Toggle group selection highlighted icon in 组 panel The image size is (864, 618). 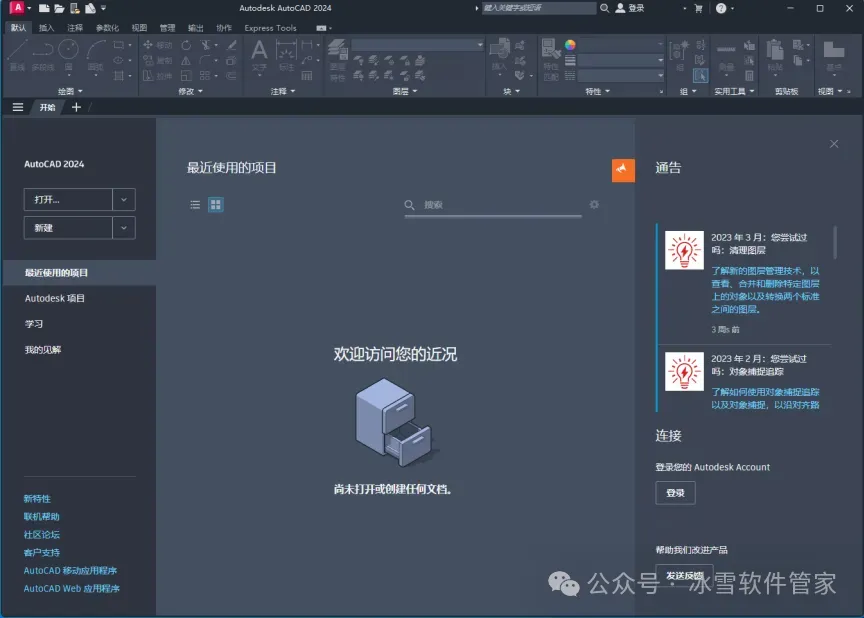(700, 75)
